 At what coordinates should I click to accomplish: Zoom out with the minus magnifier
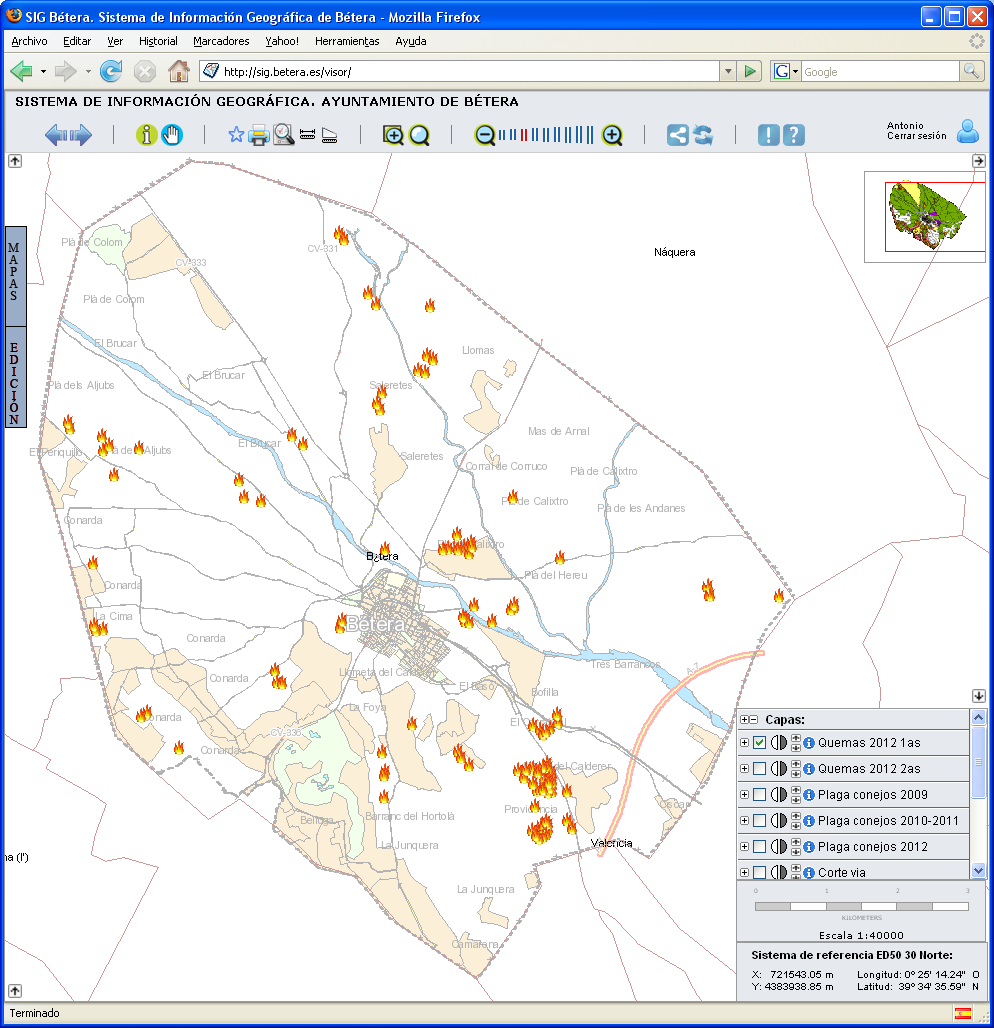(485, 135)
